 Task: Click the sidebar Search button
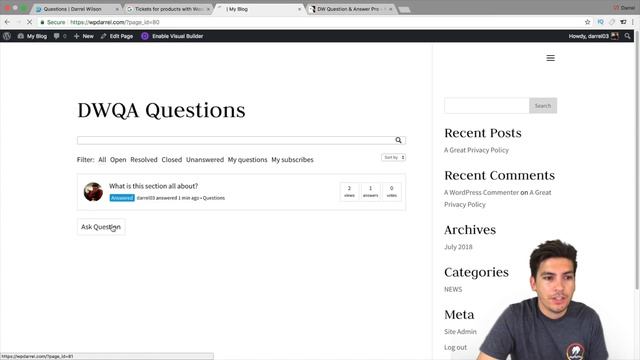(543, 106)
